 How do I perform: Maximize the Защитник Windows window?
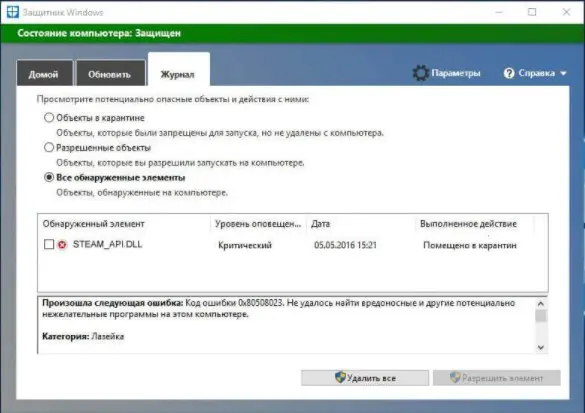(532, 12)
